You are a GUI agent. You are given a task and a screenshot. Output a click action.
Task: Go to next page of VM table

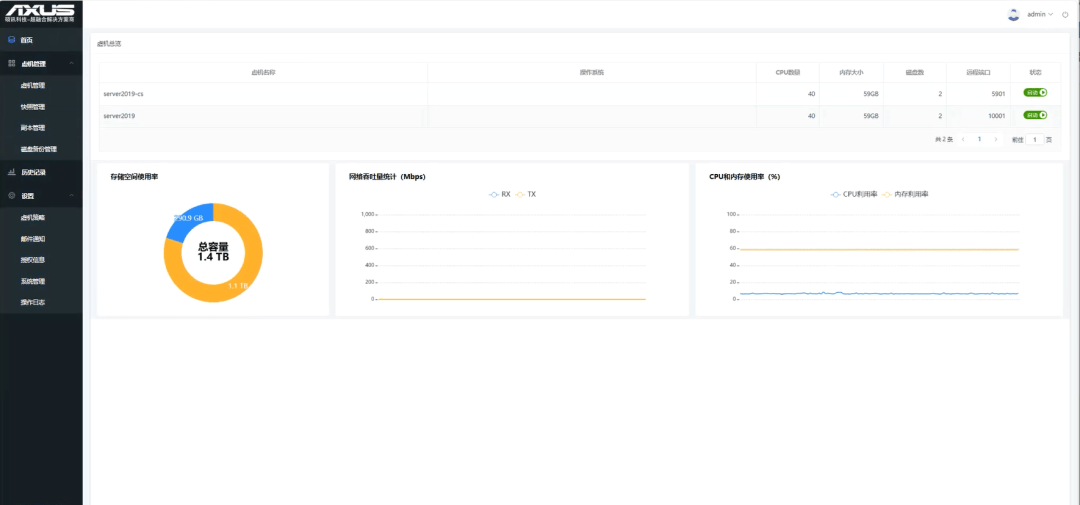(x=996, y=139)
